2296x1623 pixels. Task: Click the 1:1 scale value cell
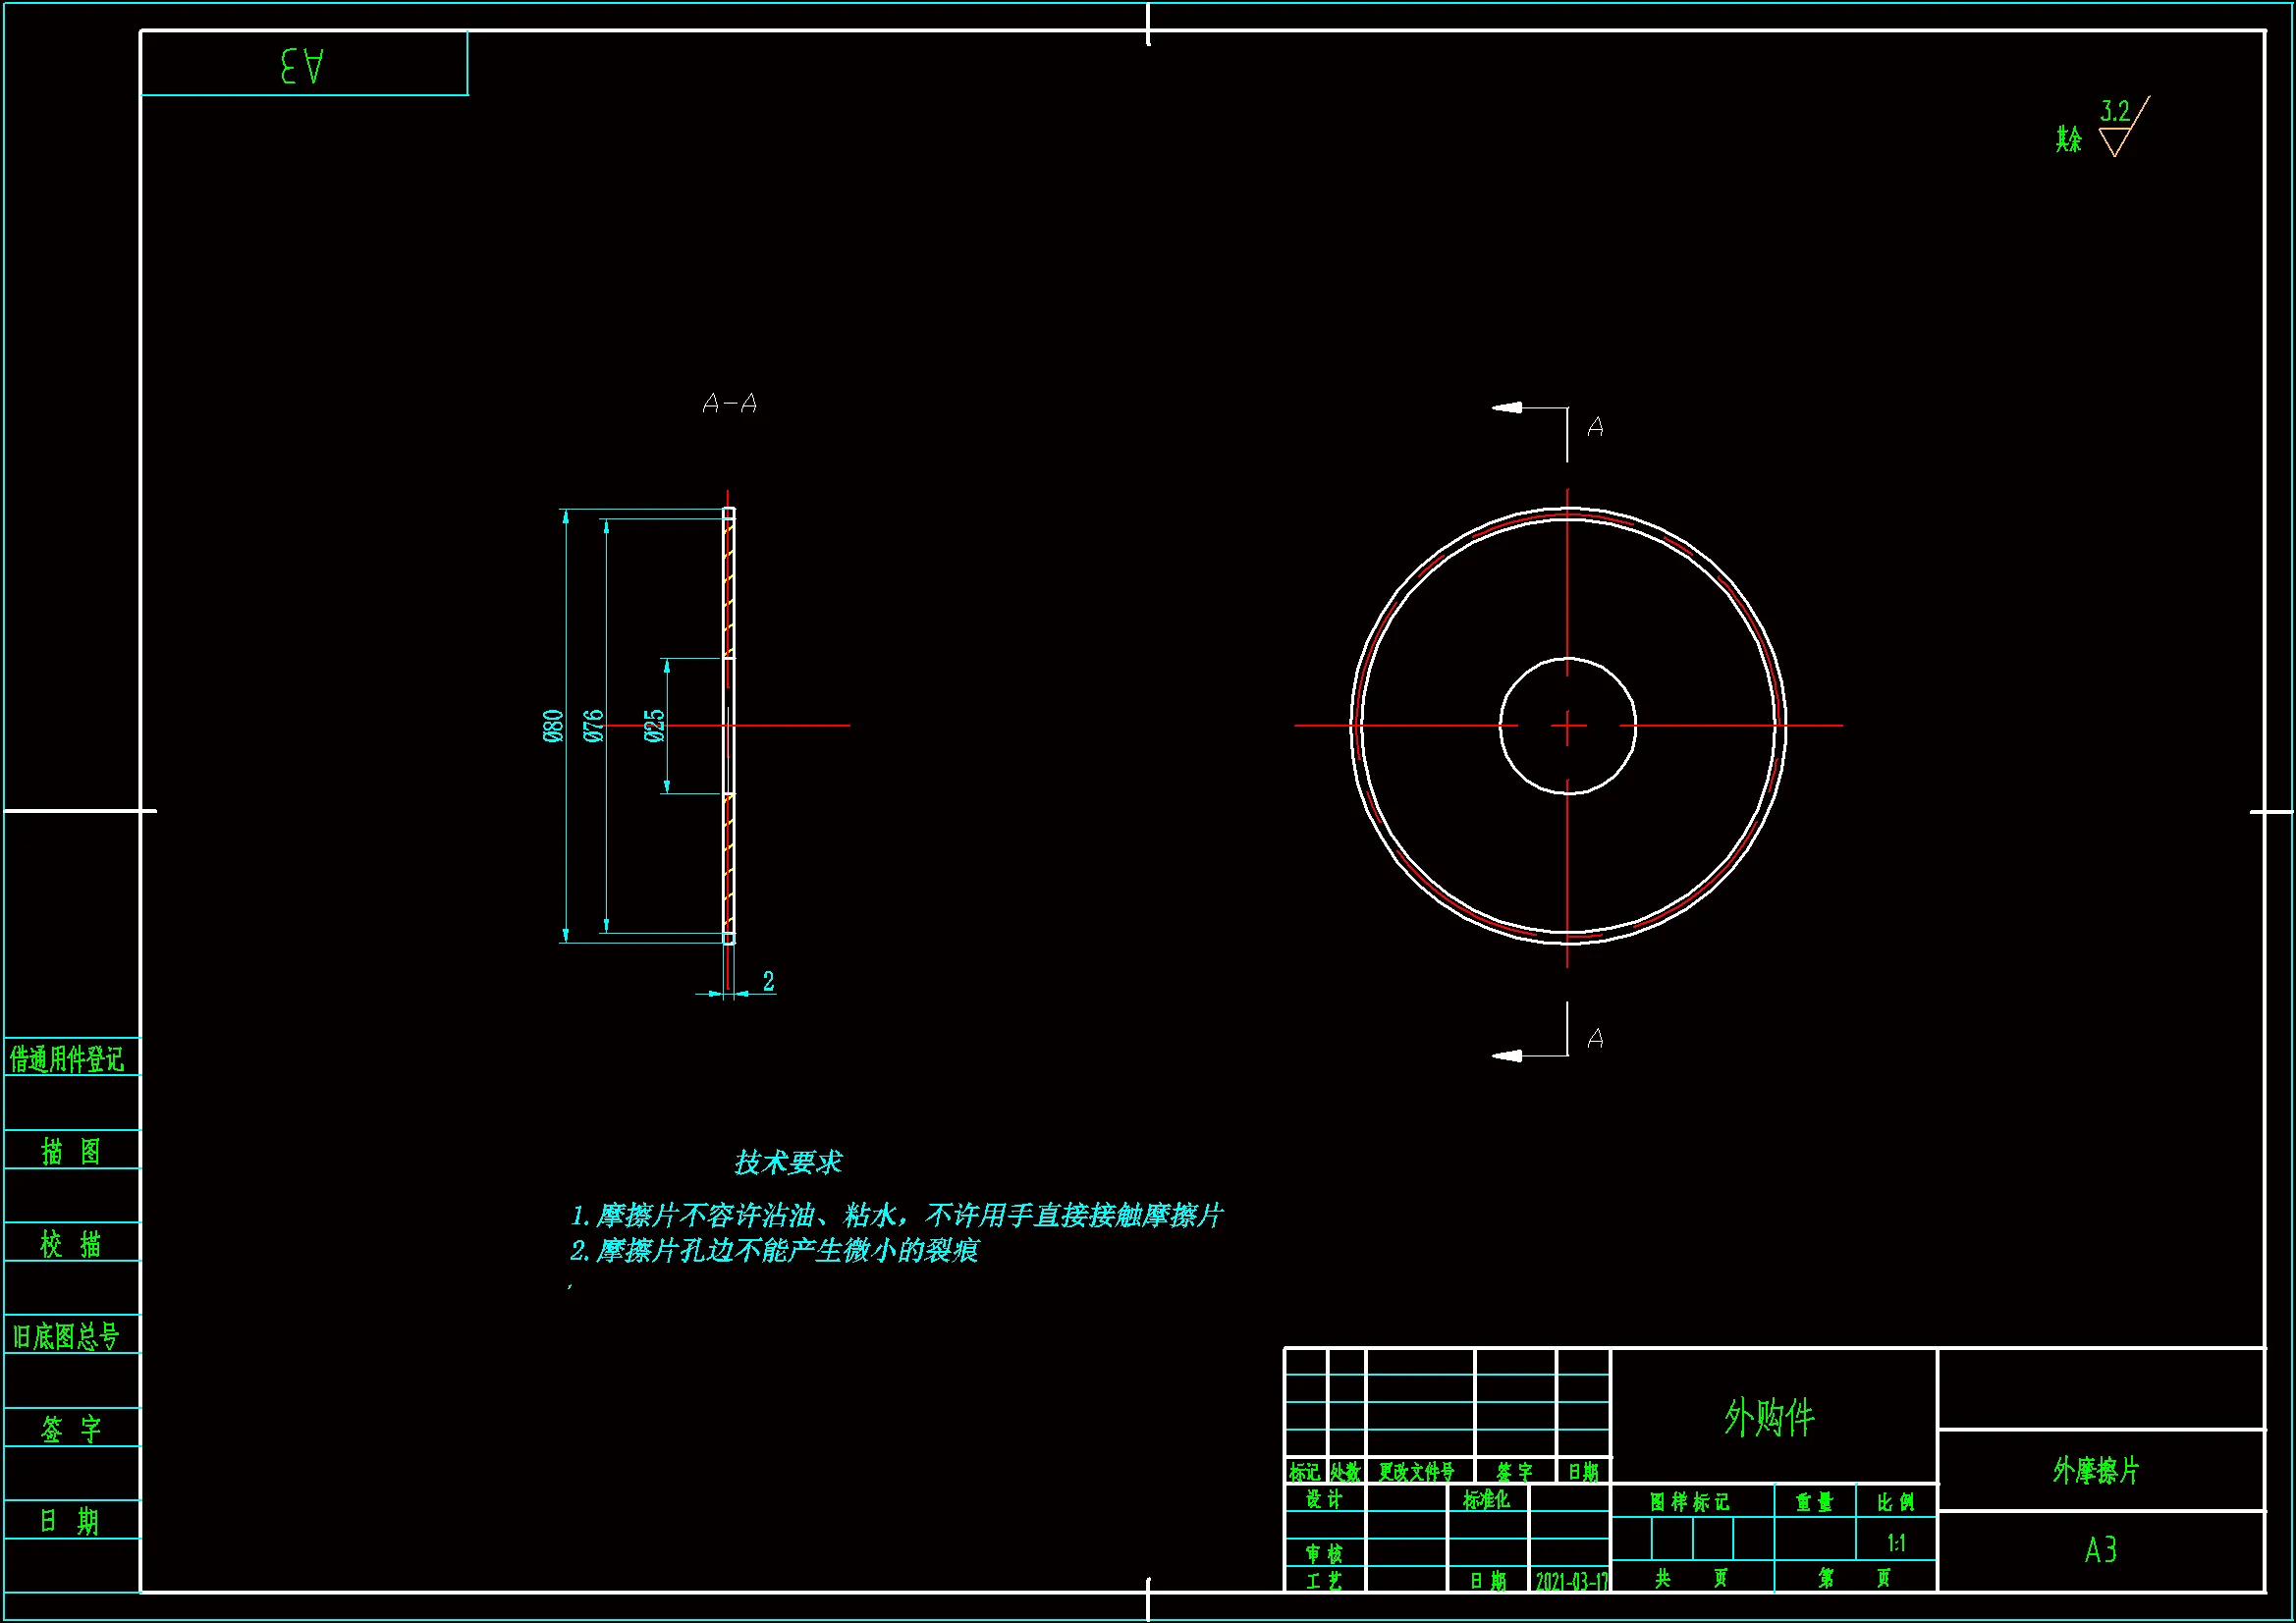point(1896,1543)
